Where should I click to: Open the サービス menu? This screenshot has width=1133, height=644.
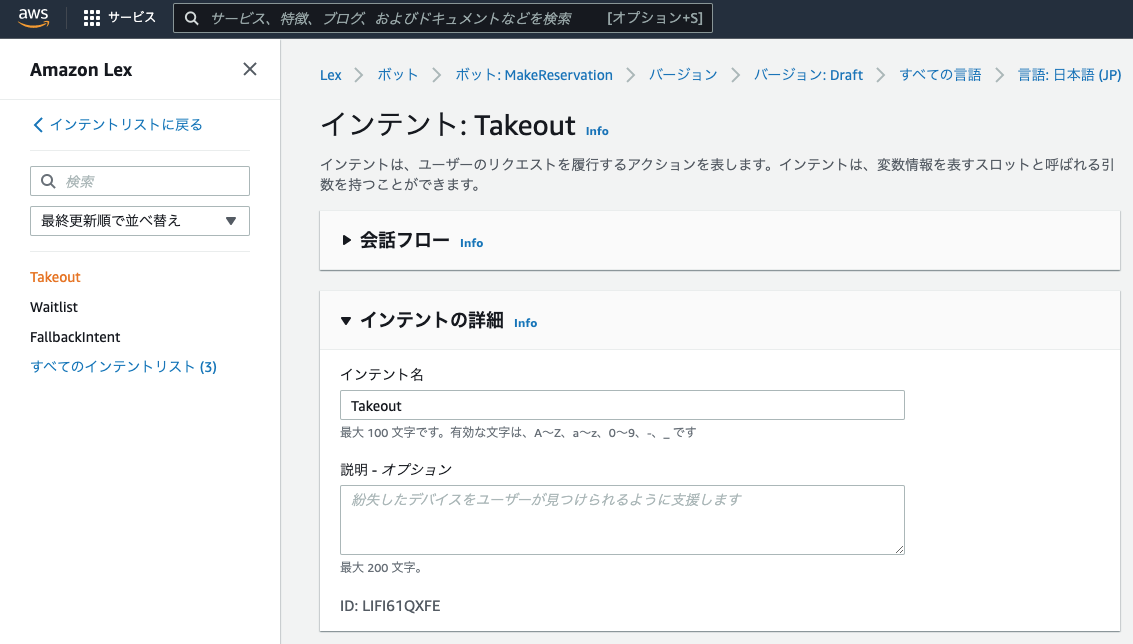[x=132, y=17]
